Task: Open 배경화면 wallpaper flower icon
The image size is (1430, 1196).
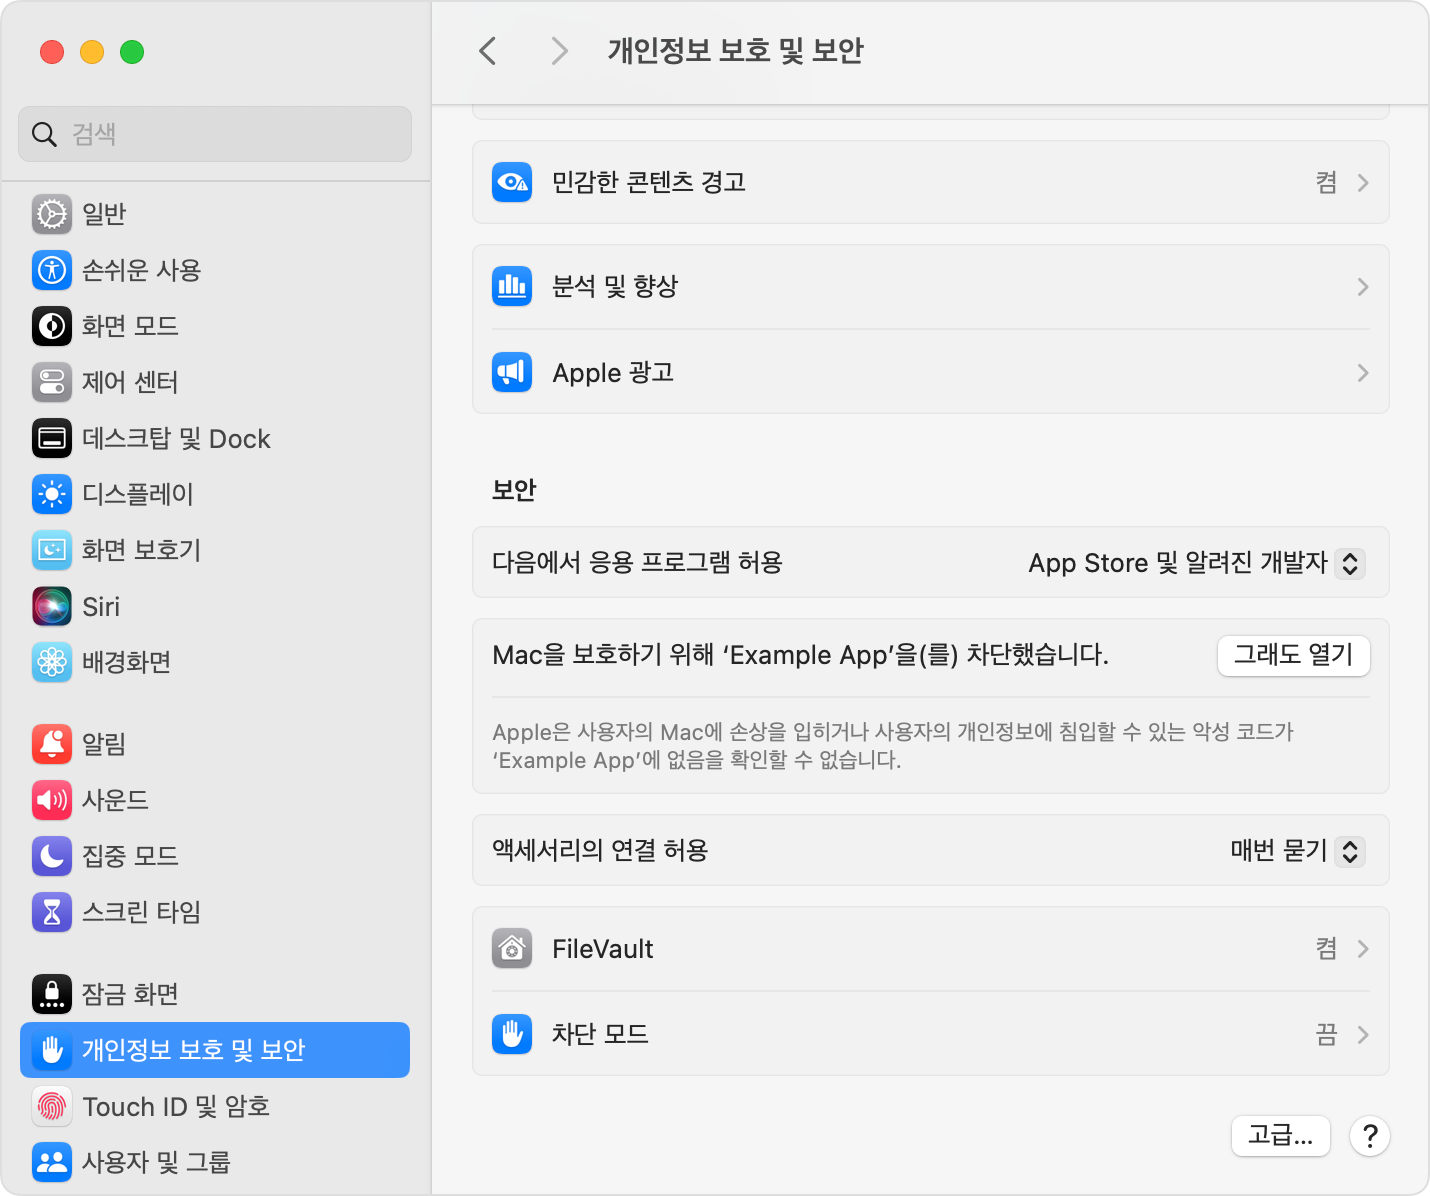Action: 52,662
